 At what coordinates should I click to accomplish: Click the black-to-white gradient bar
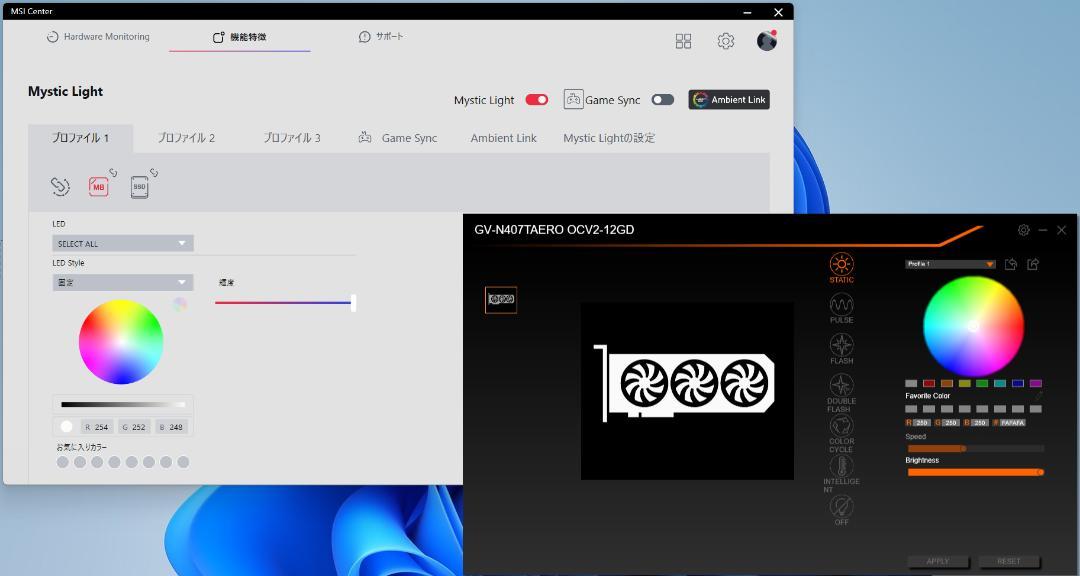pos(123,404)
